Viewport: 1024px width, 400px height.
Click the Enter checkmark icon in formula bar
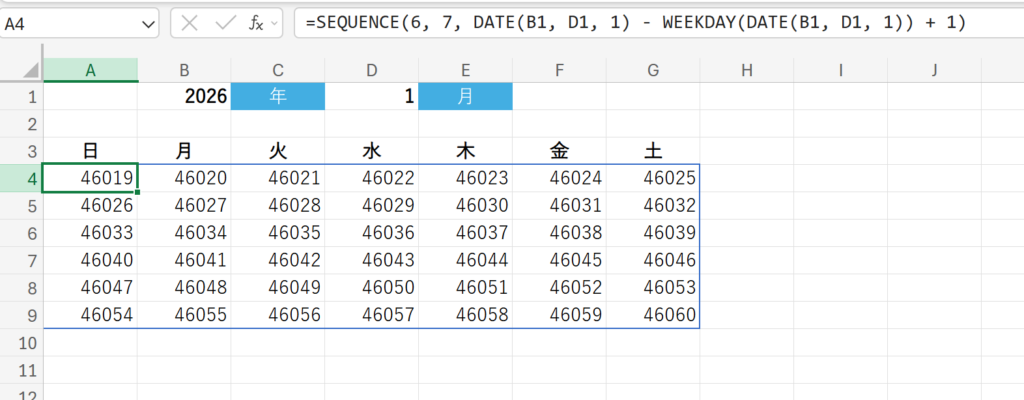coord(225,23)
